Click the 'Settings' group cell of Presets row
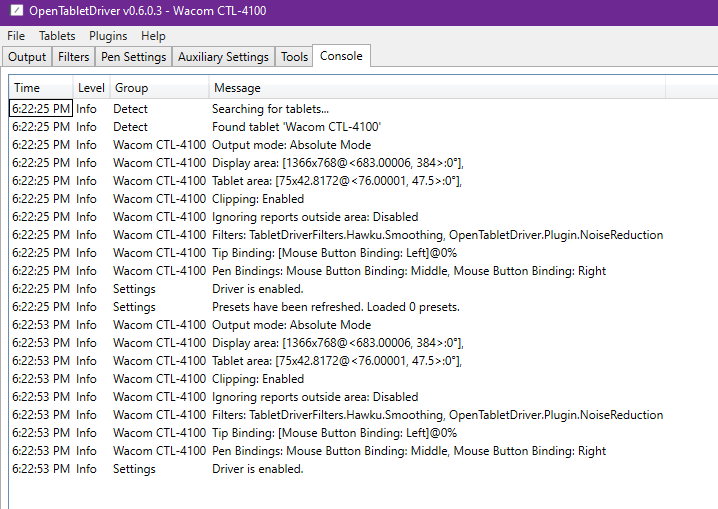 tap(134, 307)
